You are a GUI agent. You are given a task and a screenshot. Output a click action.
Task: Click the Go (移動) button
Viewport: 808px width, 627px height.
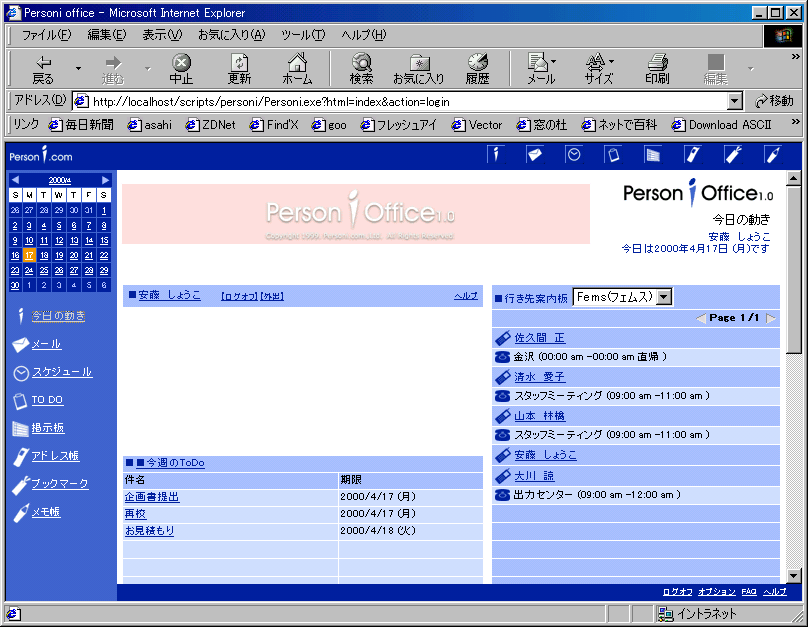[774, 101]
